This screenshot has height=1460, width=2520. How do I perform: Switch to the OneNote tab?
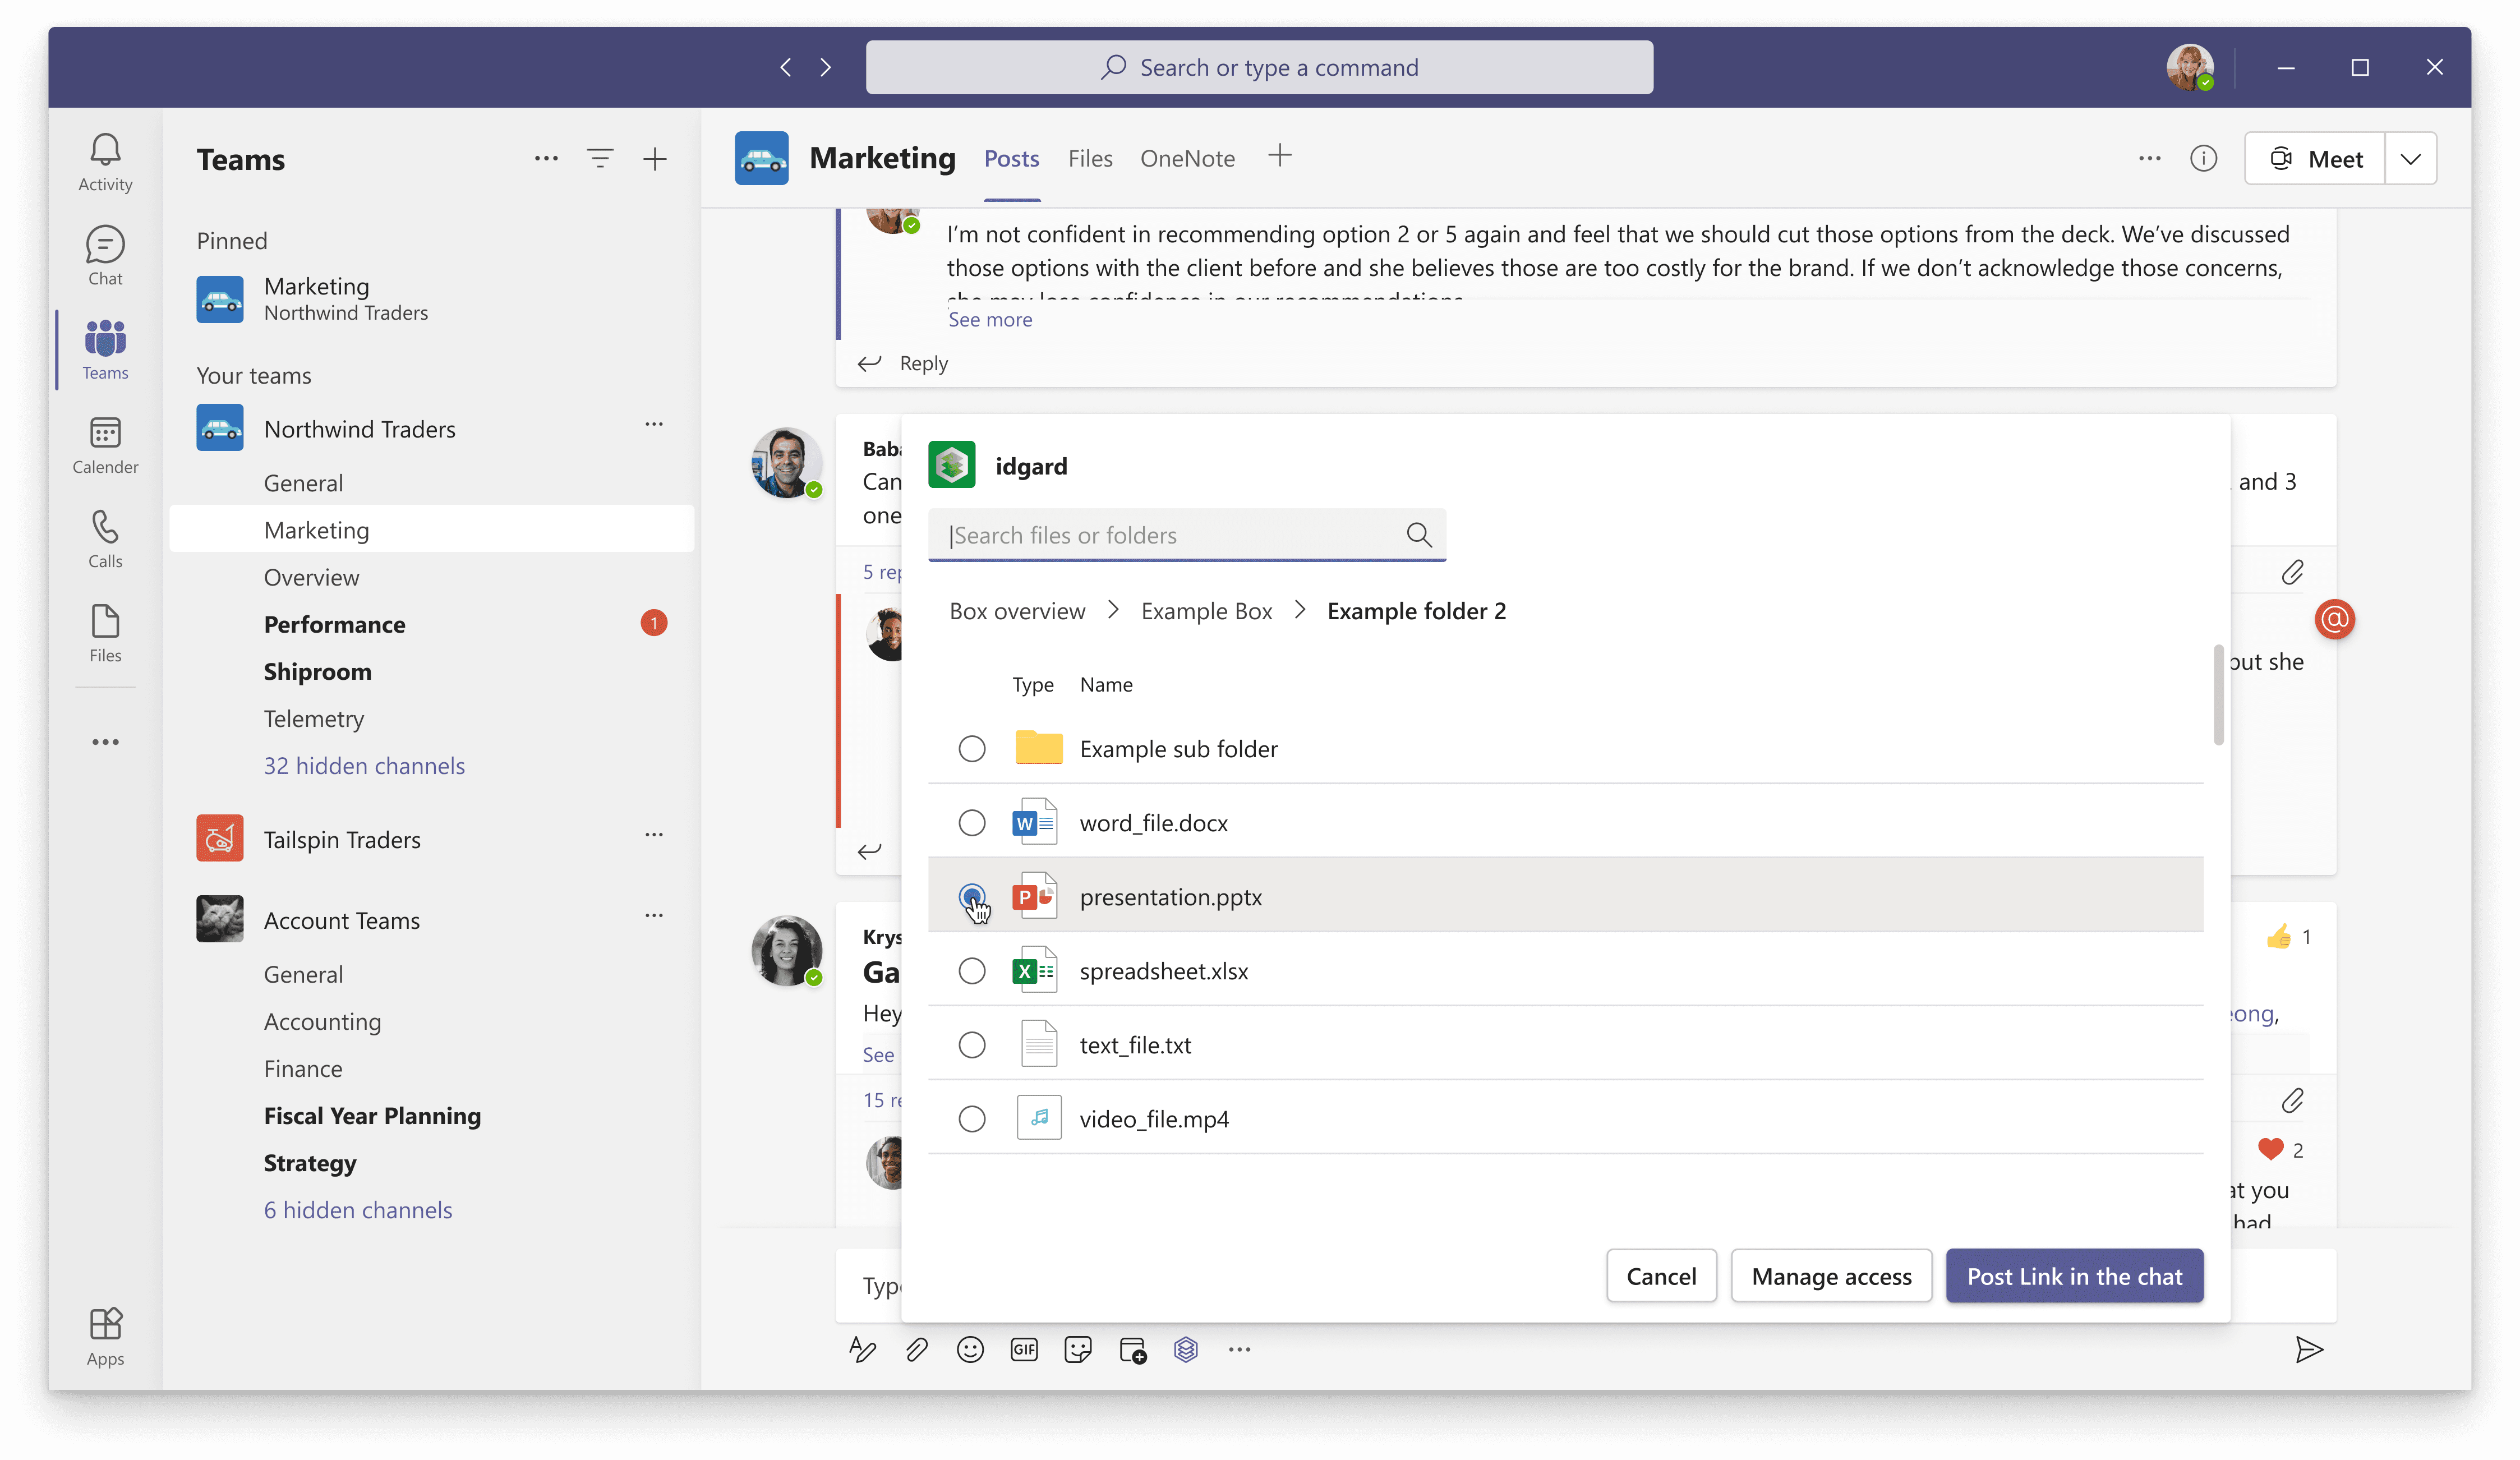[1187, 159]
